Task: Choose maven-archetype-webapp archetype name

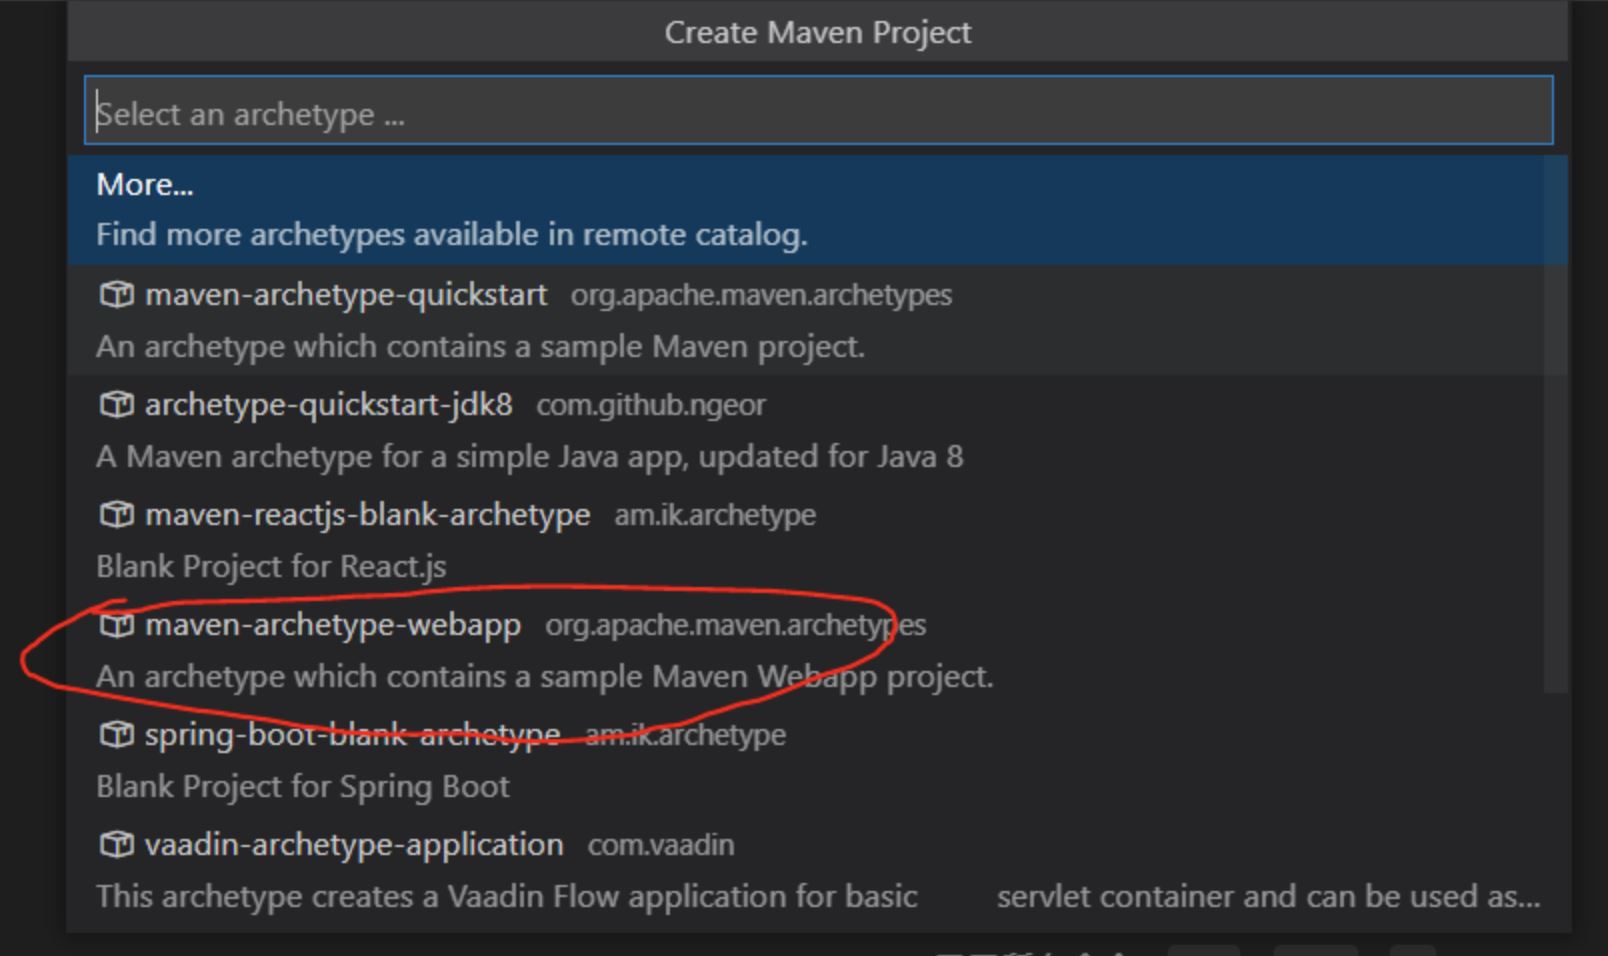Action: point(333,625)
